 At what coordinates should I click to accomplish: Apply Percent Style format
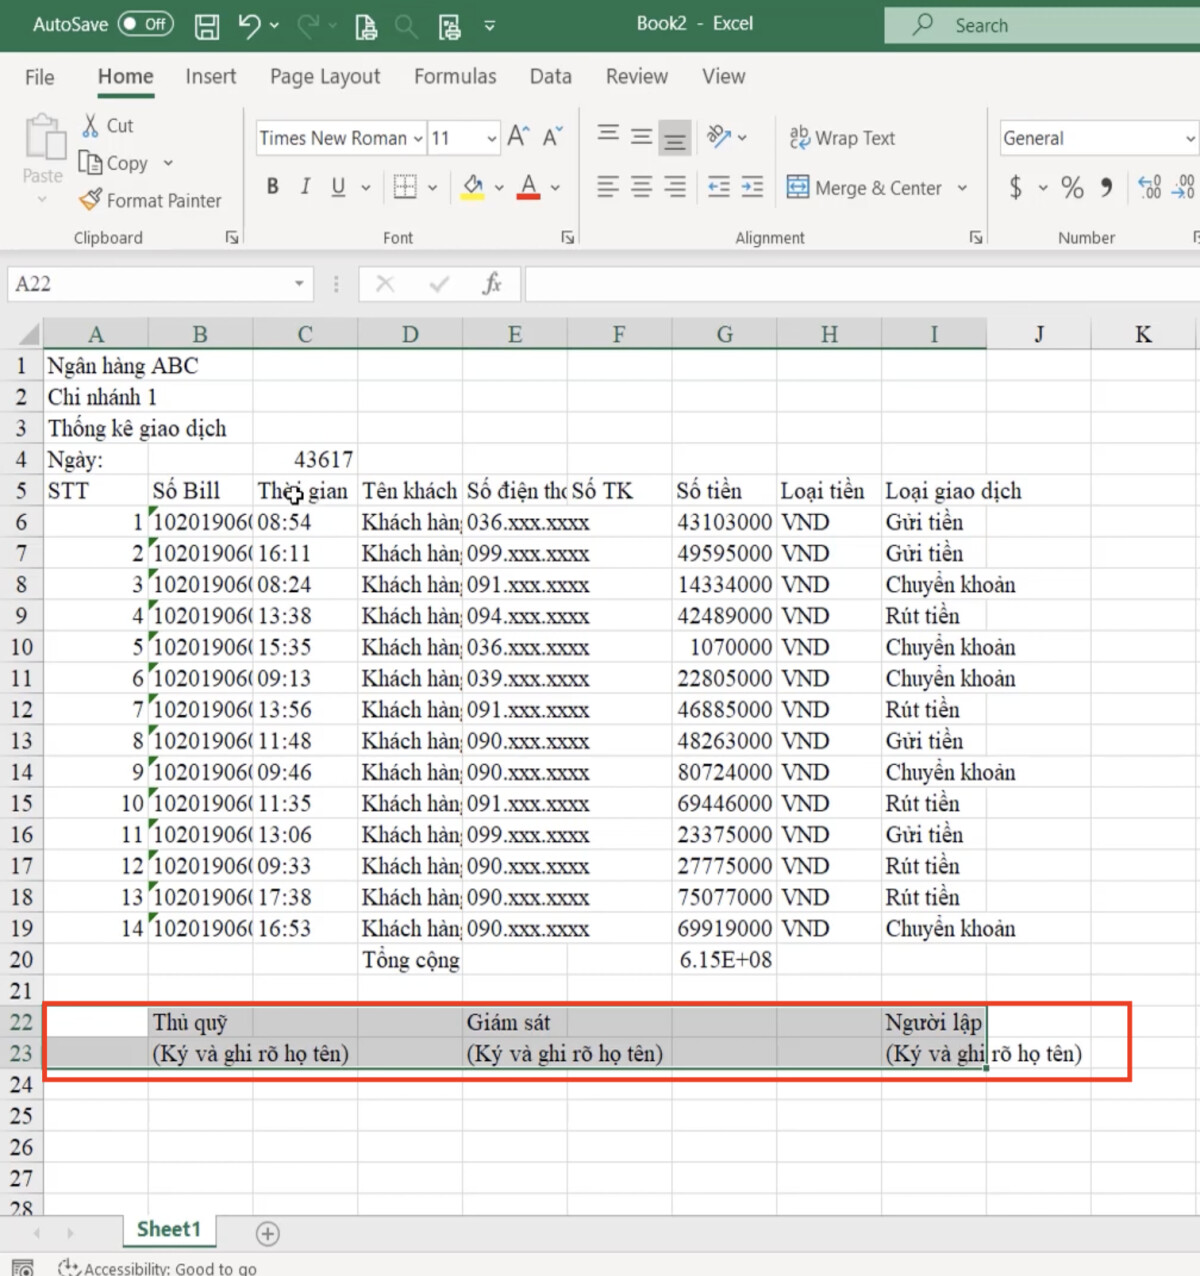point(1072,187)
